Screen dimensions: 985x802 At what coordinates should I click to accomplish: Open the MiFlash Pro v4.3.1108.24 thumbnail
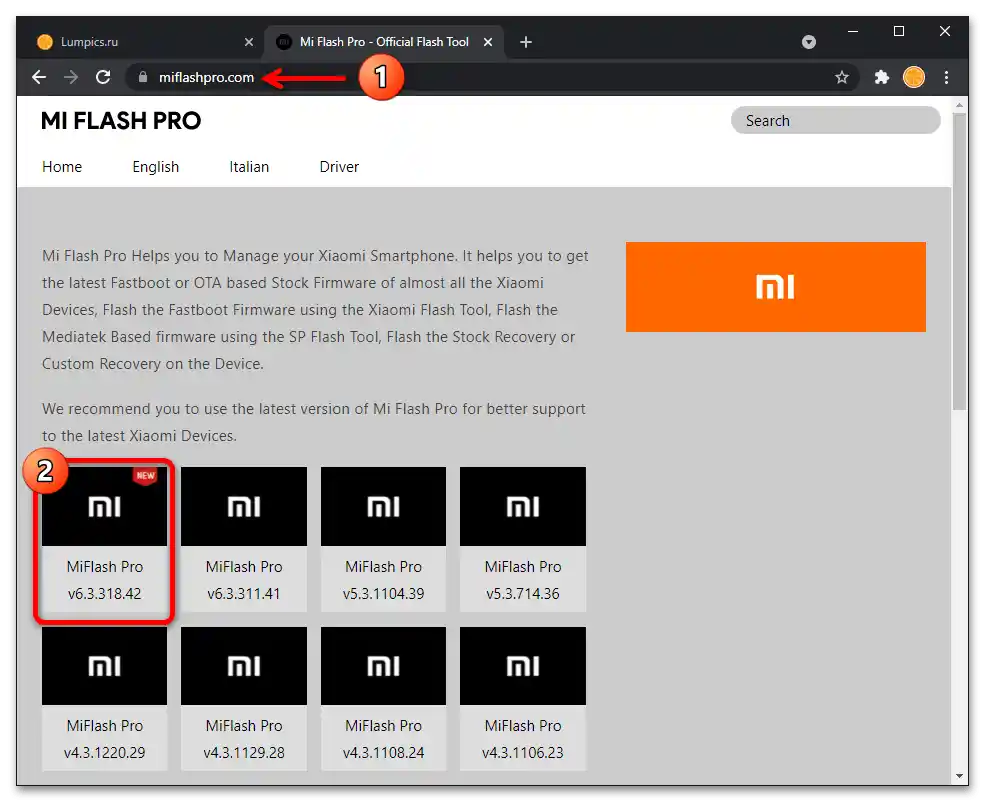click(x=383, y=666)
